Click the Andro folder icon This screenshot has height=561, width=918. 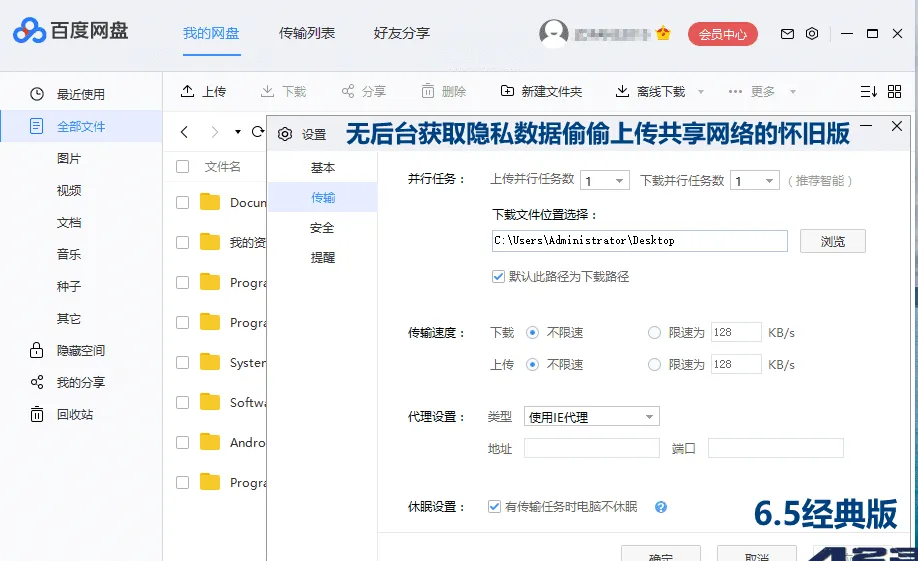tap(210, 442)
